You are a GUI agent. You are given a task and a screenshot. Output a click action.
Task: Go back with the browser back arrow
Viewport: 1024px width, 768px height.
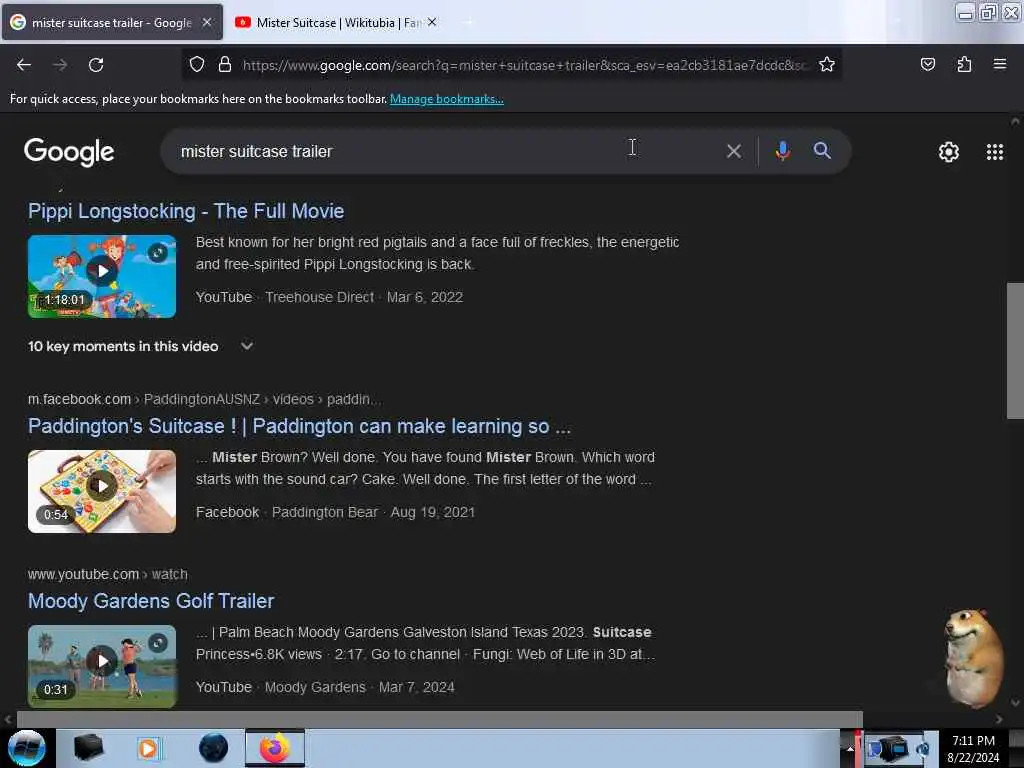click(24, 65)
